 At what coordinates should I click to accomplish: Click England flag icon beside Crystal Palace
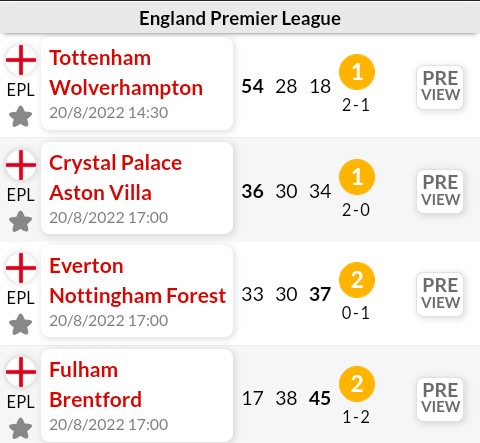[21, 165]
